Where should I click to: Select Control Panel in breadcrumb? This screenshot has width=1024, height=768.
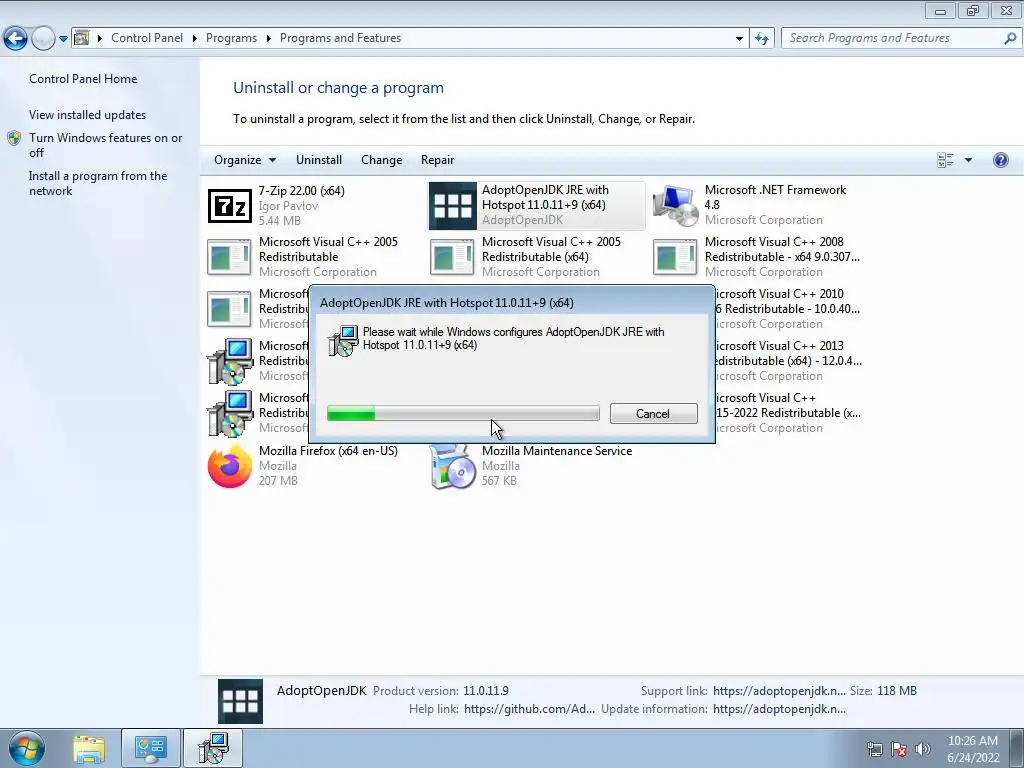[147, 38]
